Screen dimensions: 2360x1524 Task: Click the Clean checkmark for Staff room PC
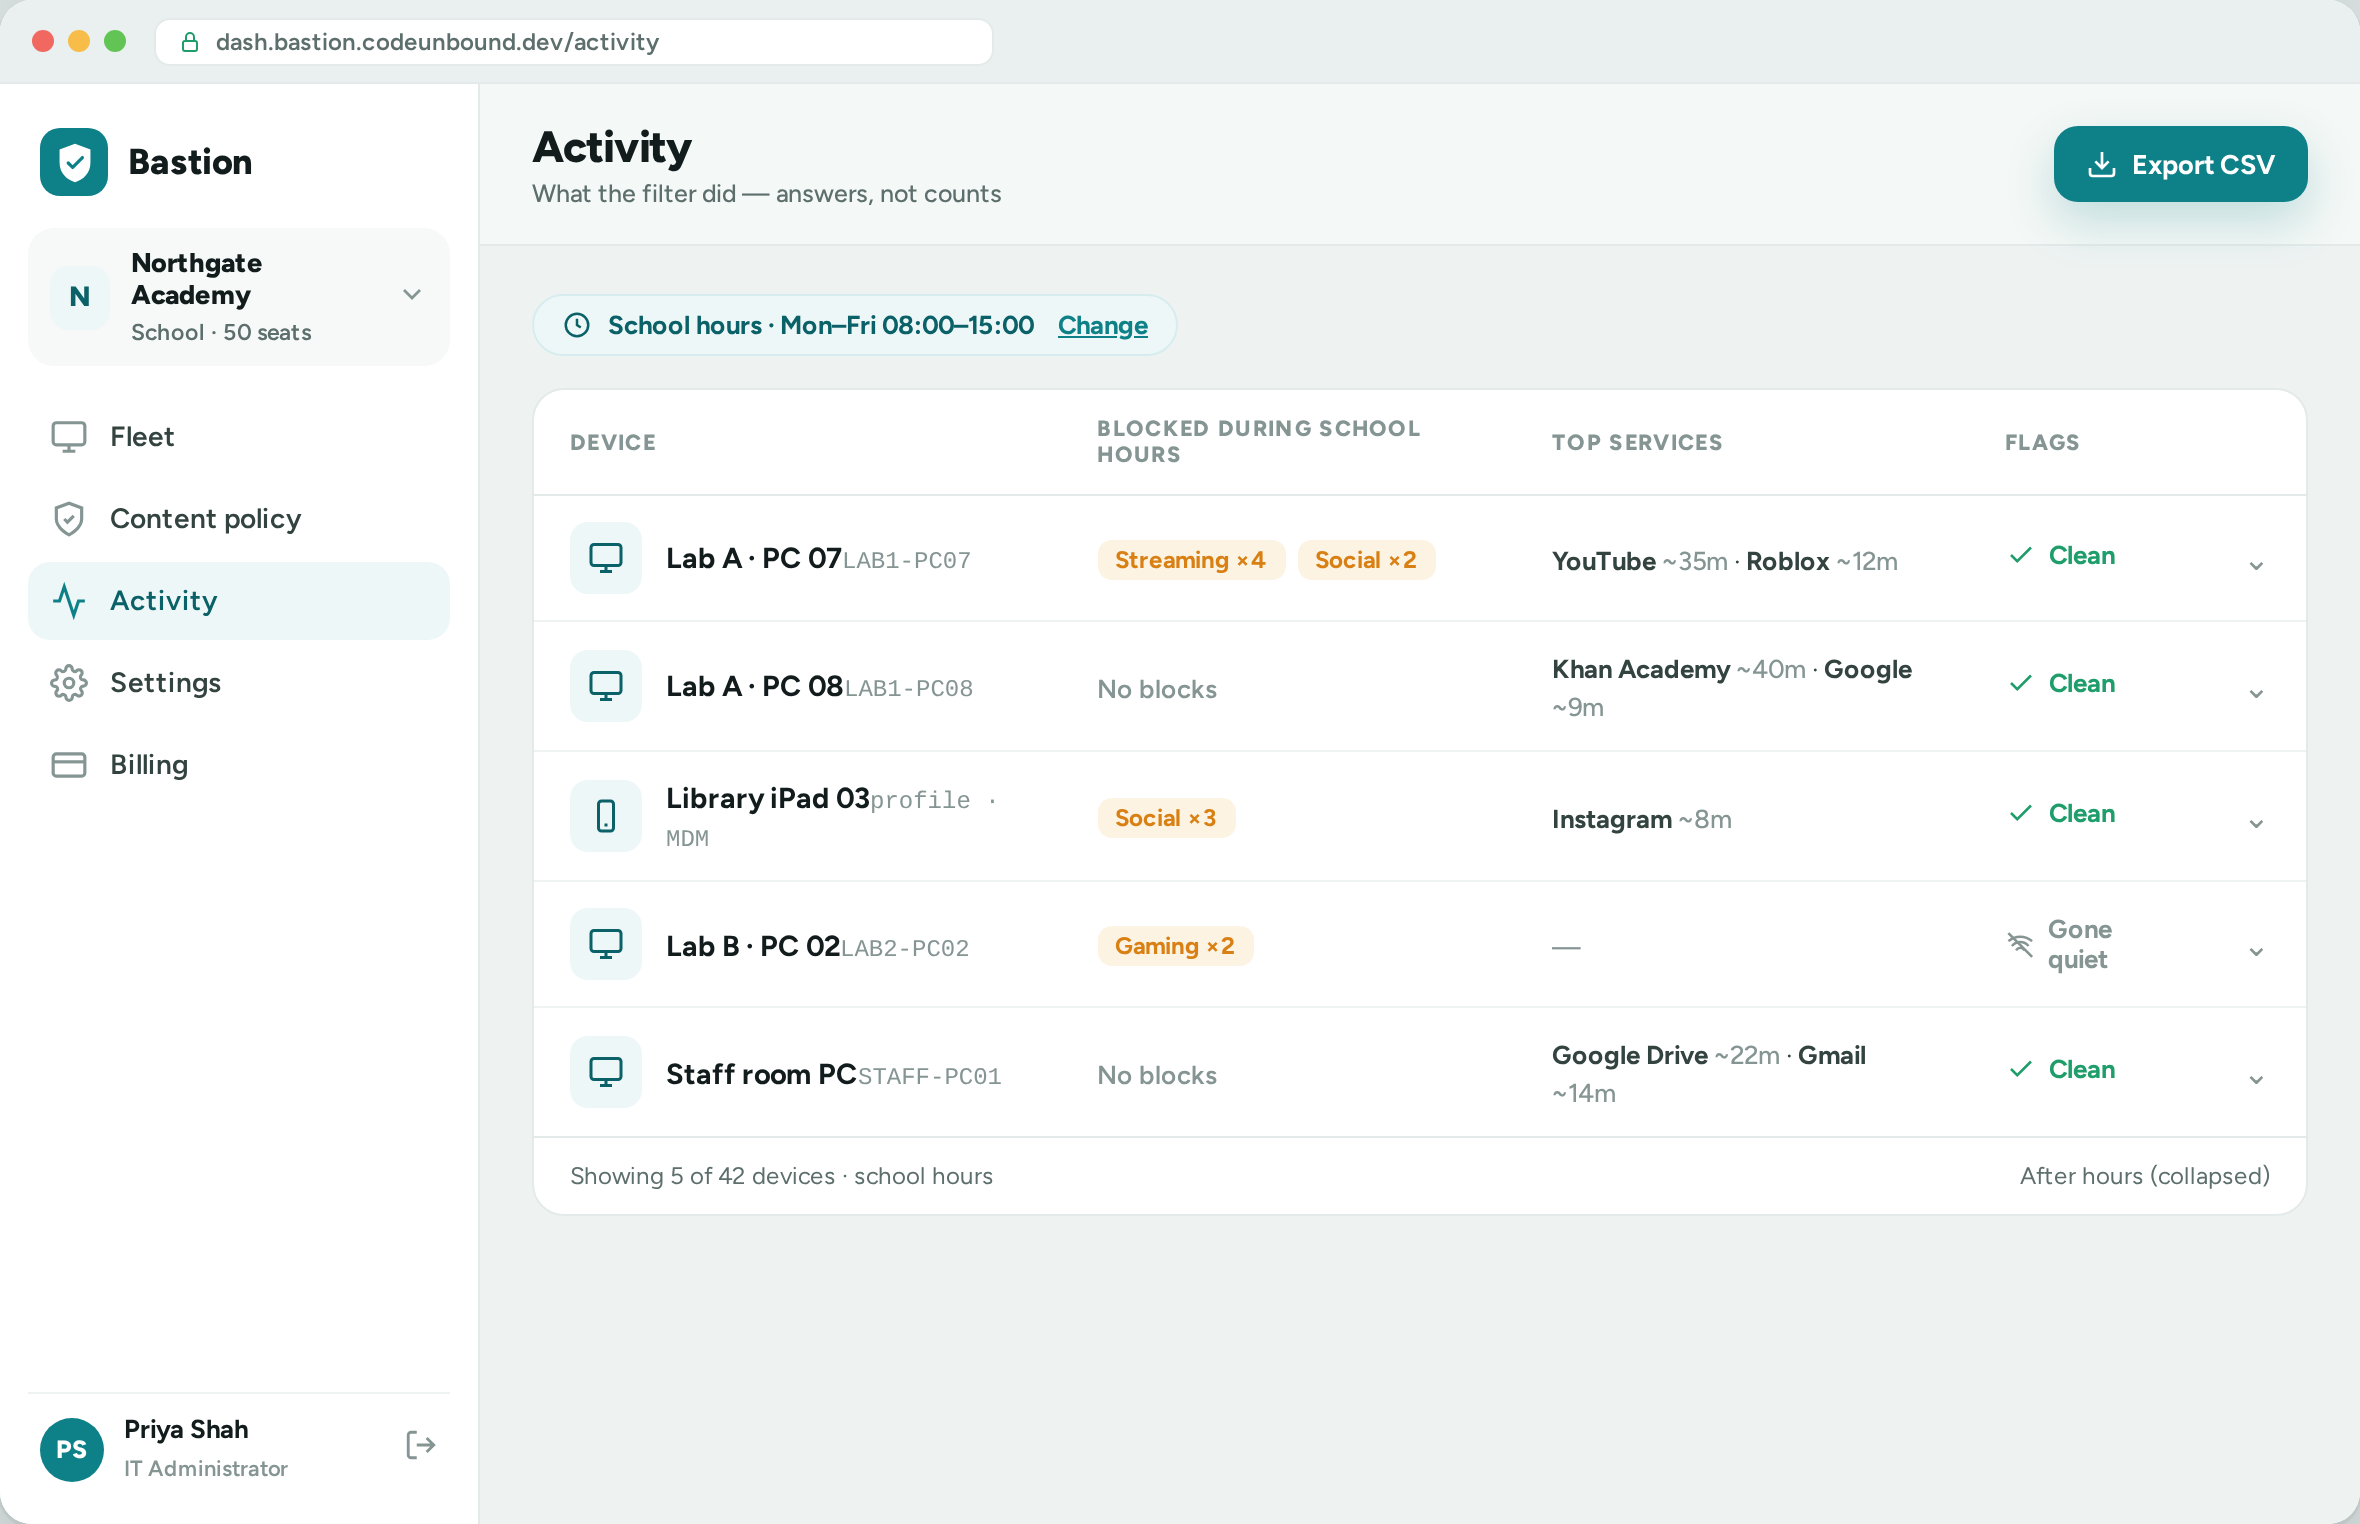pos(2021,1069)
